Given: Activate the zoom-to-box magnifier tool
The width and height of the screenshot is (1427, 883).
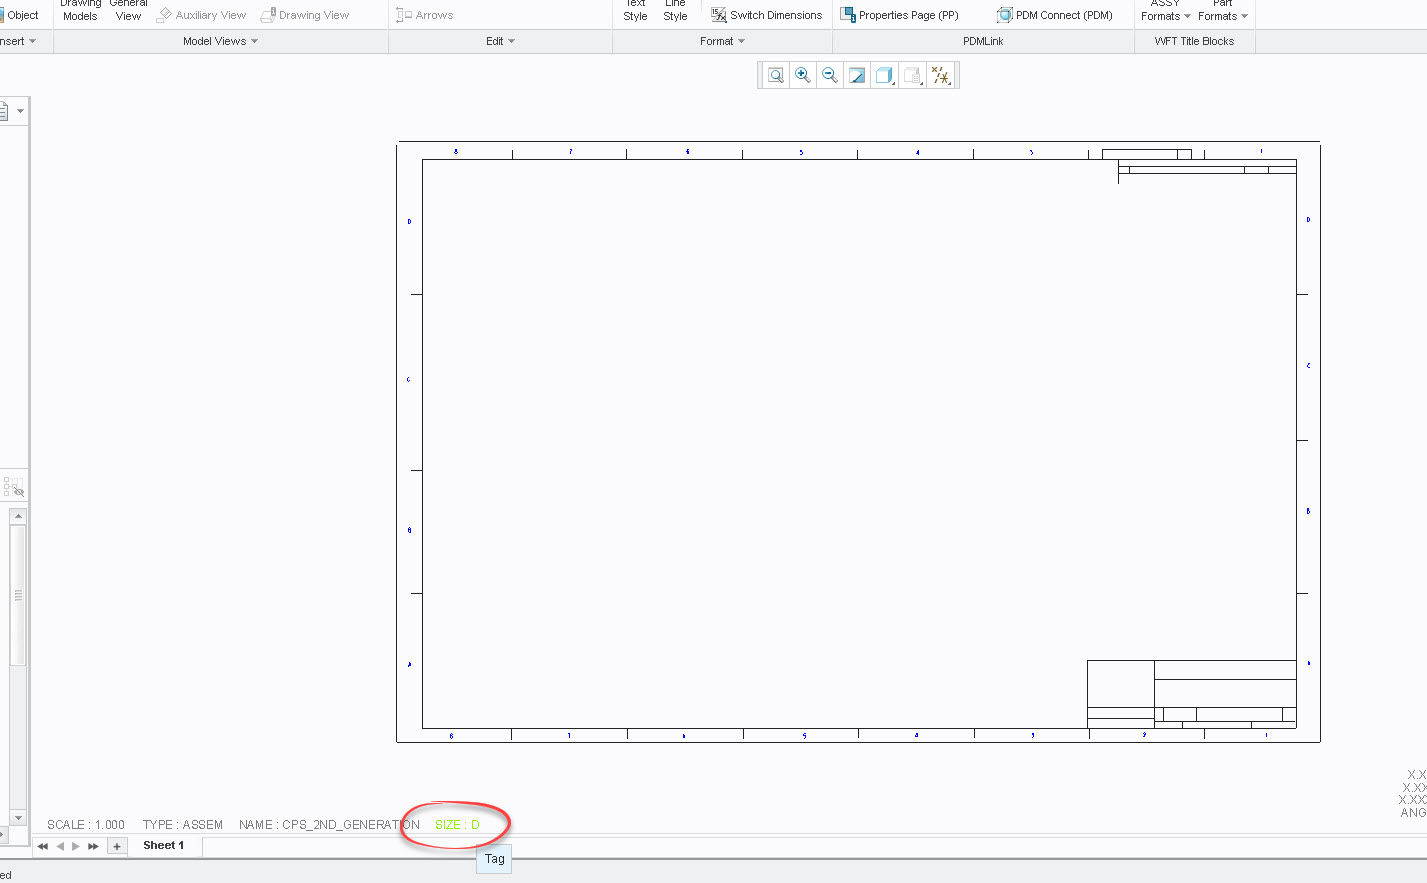Looking at the screenshot, I should coord(774,75).
